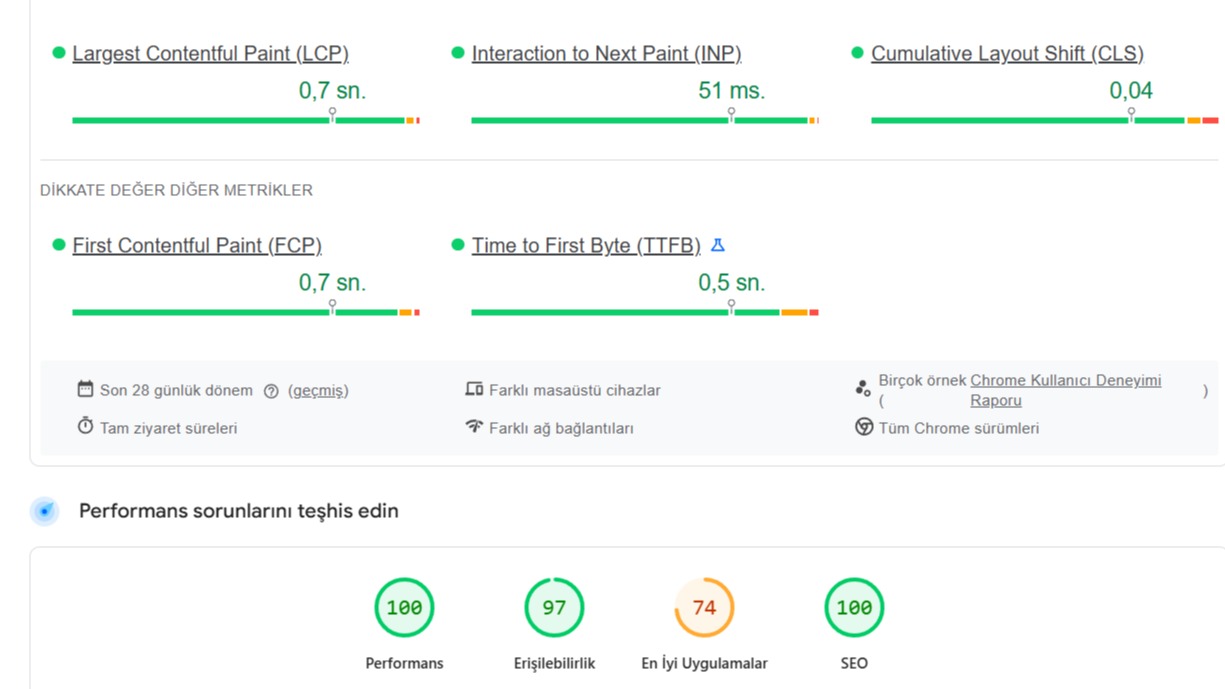Click the calendar icon beside Son 28 günlük dönem
This screenshot has height=689, width=1225.
click(85, 389)
